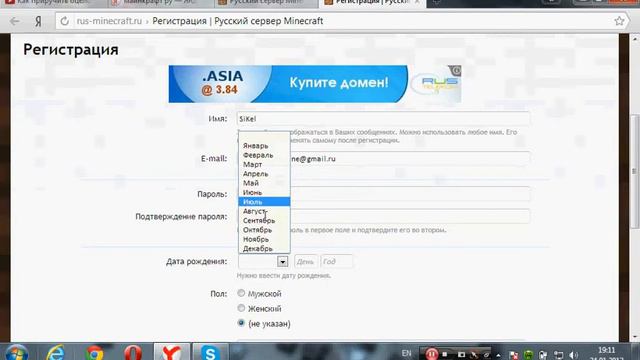Focus the Имя field containing SiKel
The height and width of the screenshot is (360, 640).
pyautogui.click(x=383, y=119)
